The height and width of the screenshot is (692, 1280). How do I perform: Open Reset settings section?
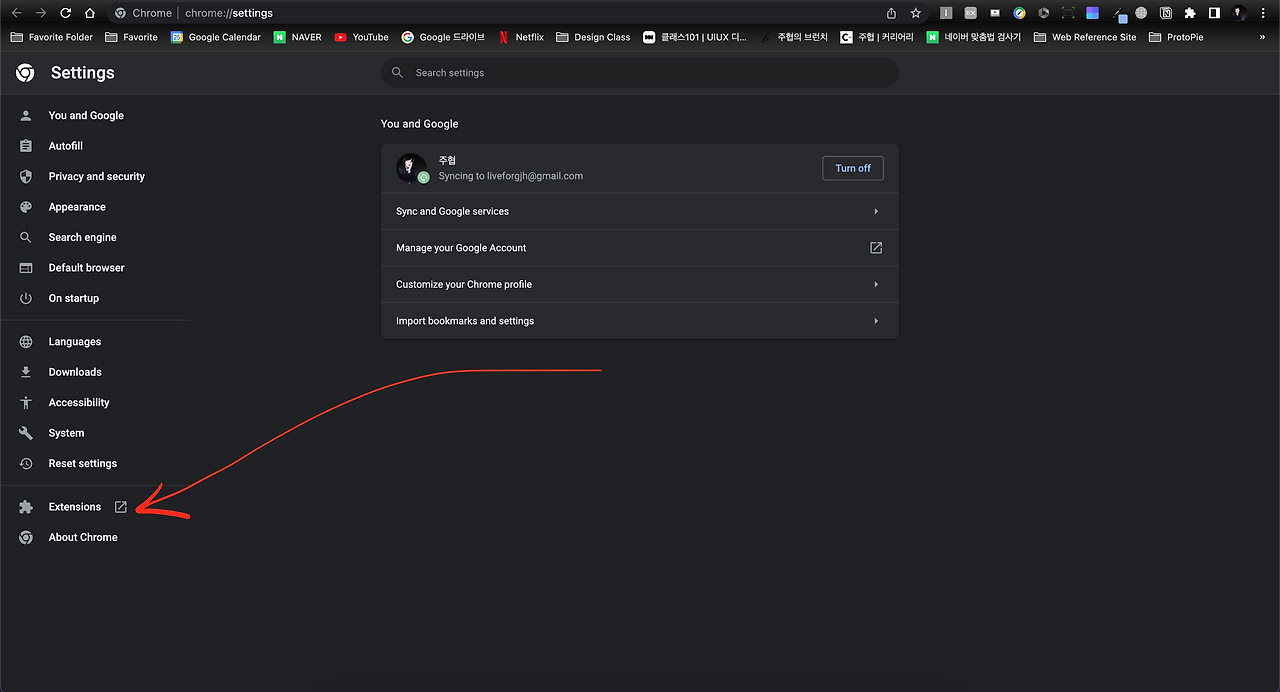pyautogui.click(x=83, y=464)
